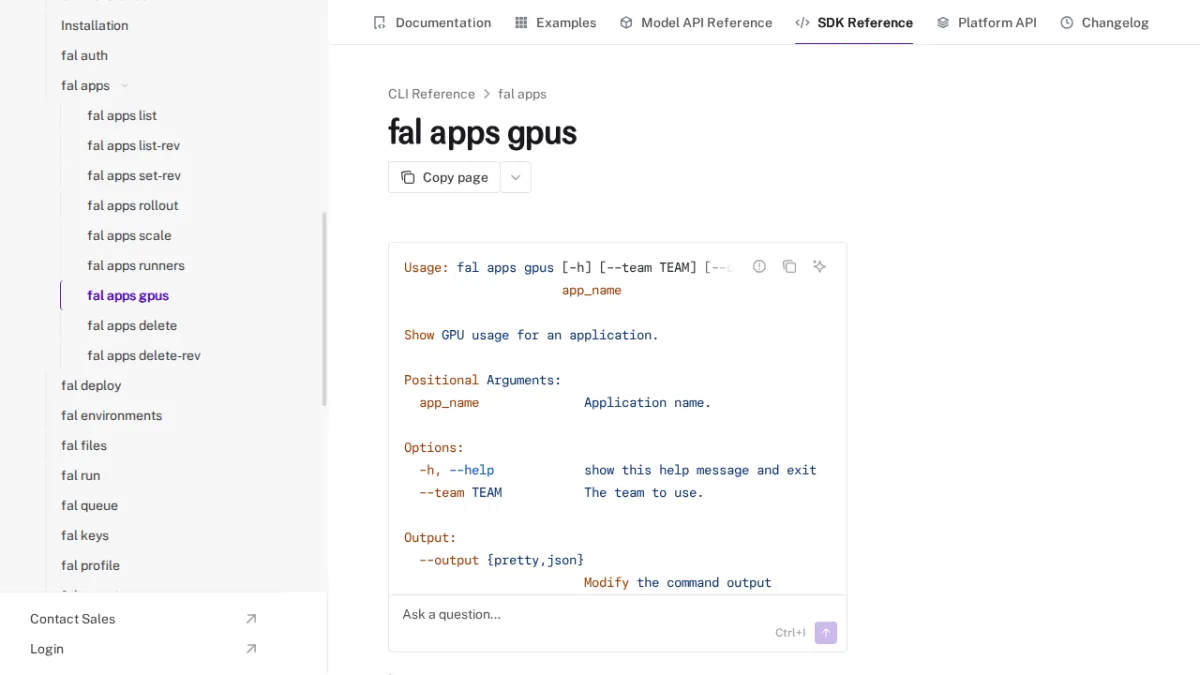Open the Copy page options dropdown
The image size is (1200, 675).
515,177
